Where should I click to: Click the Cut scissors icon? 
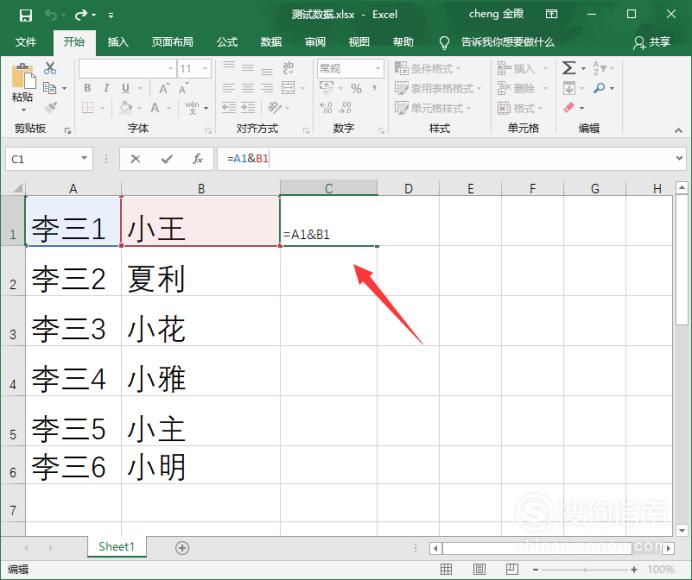click(x=50, y=68)
